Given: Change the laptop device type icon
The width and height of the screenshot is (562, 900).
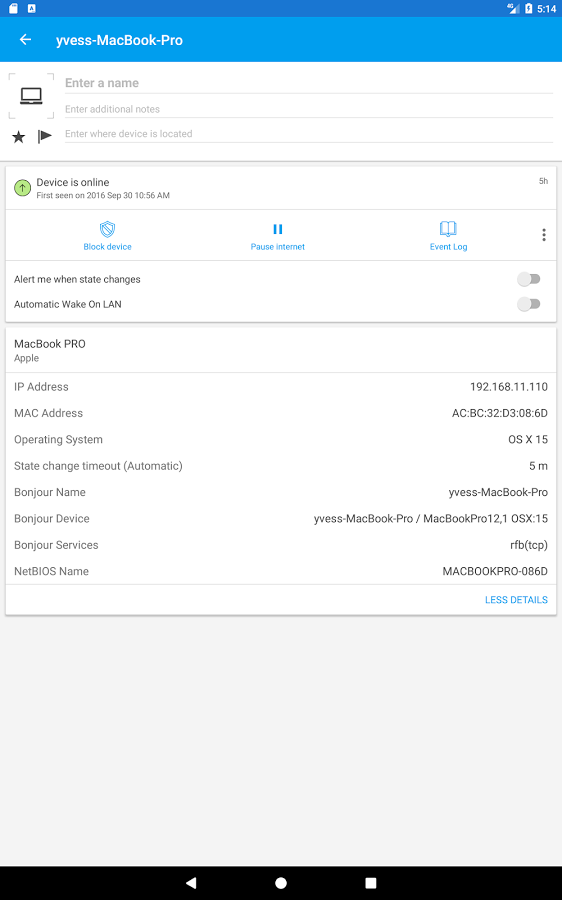Looking at the screenshot, I should pyautogui.click(x=31, y=96).
